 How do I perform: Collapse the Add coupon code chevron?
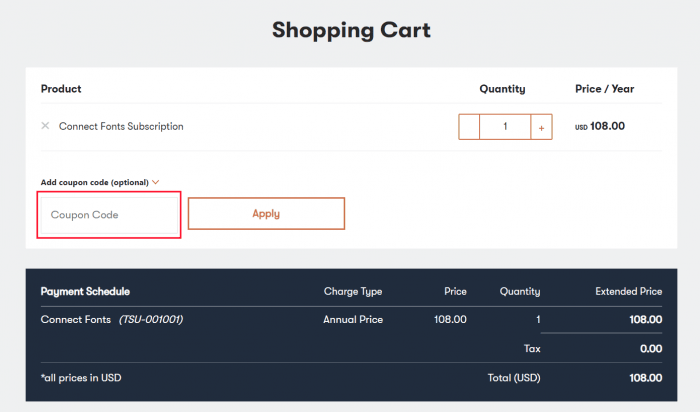155,182
